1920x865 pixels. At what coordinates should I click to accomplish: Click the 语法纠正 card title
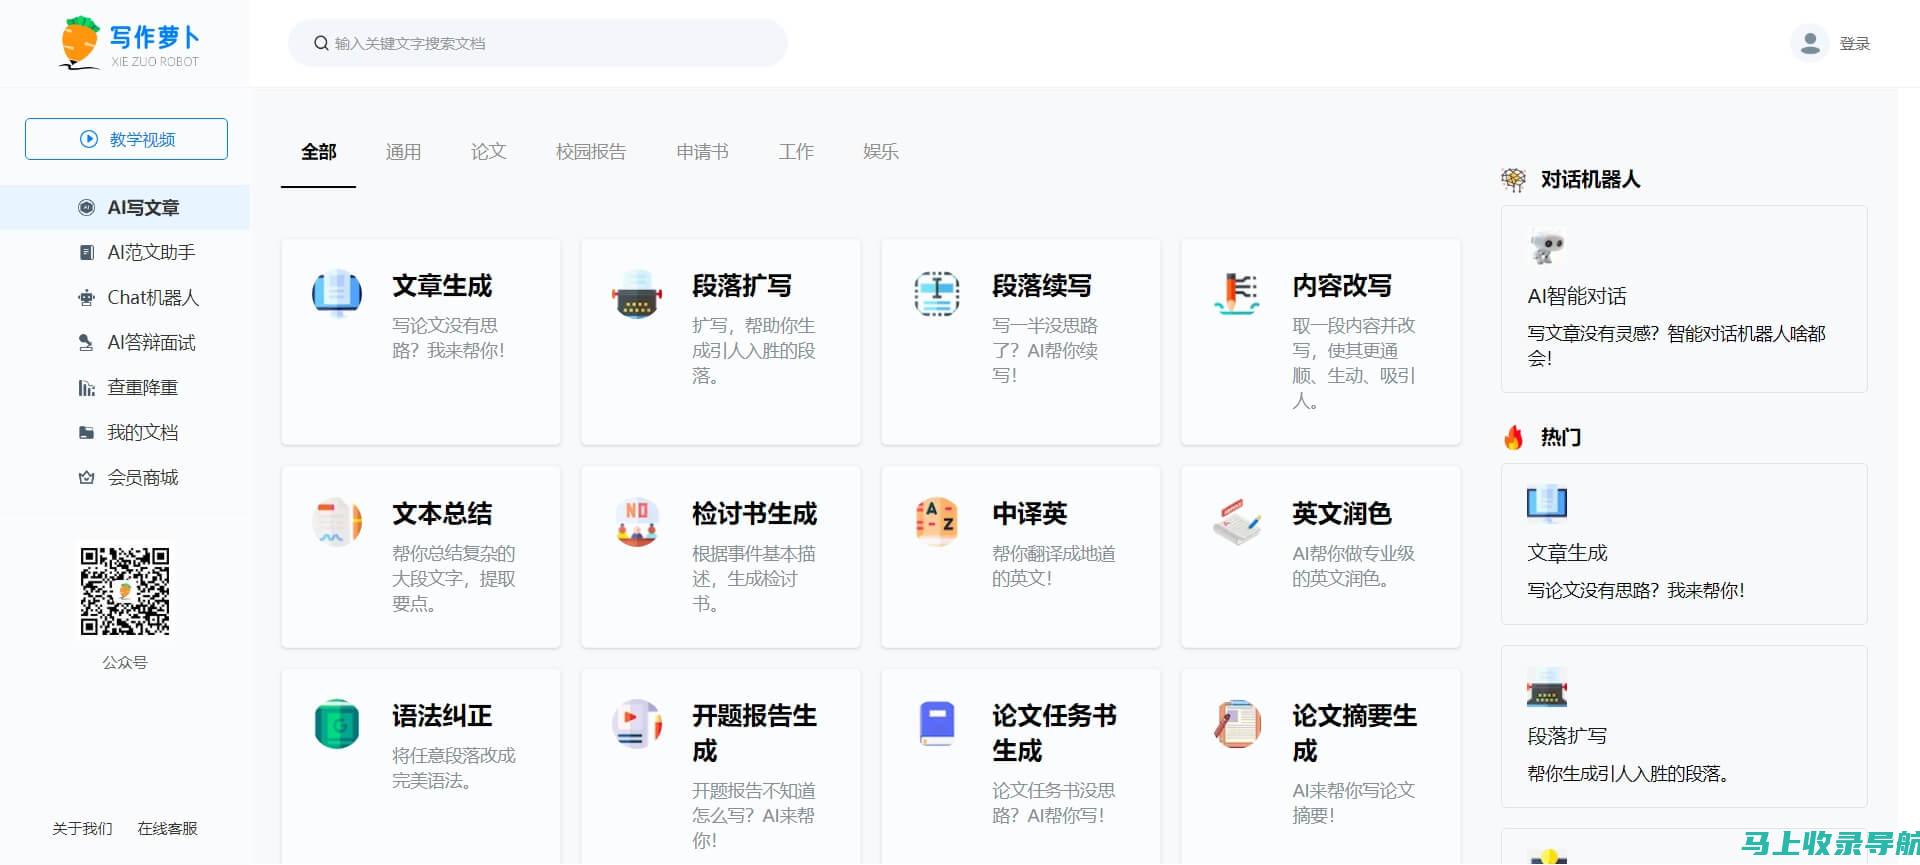442,716
